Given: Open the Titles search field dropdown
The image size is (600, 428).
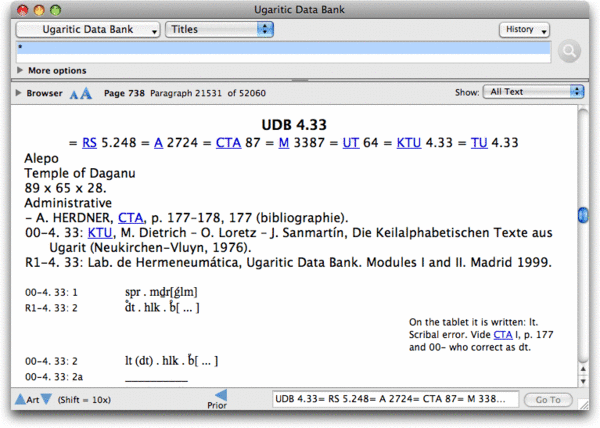Looking at the screenshot, I should [219, 29].
